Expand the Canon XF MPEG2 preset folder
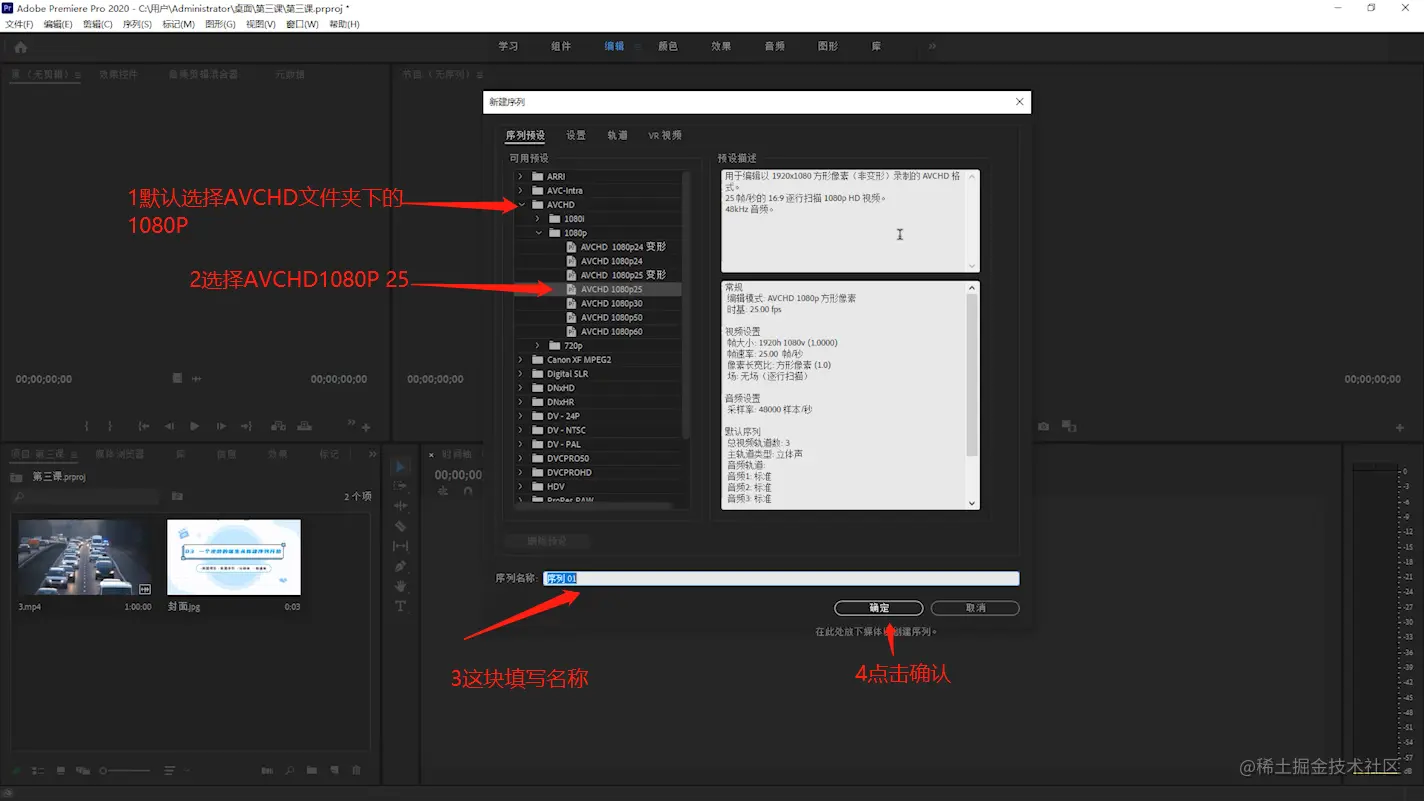The height and width of the screenshot is (801, 1424). coord(520,359)
